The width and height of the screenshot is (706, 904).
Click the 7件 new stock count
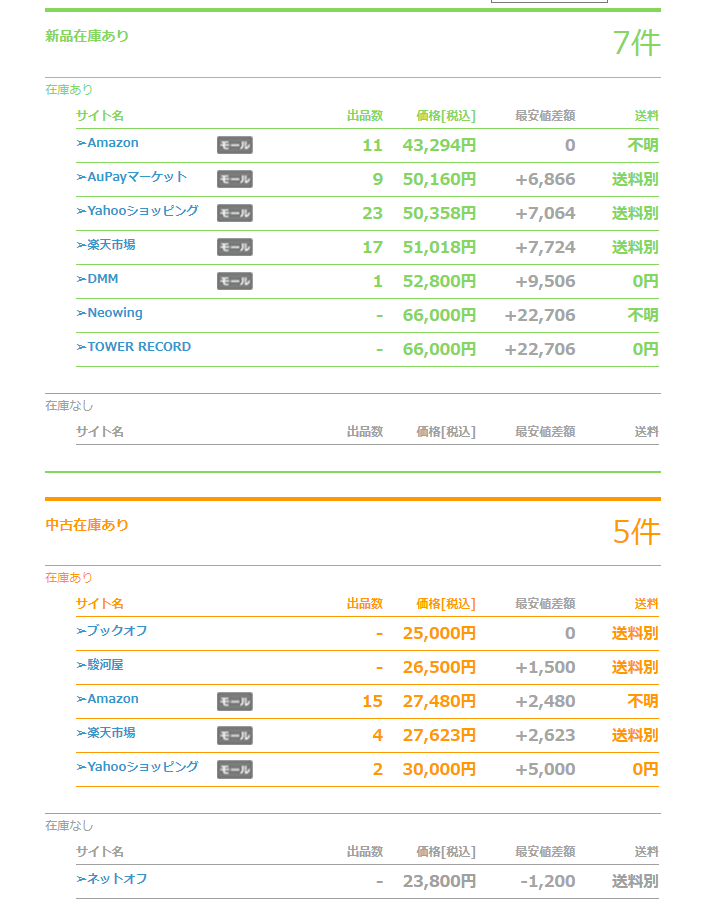click(636, 43)
